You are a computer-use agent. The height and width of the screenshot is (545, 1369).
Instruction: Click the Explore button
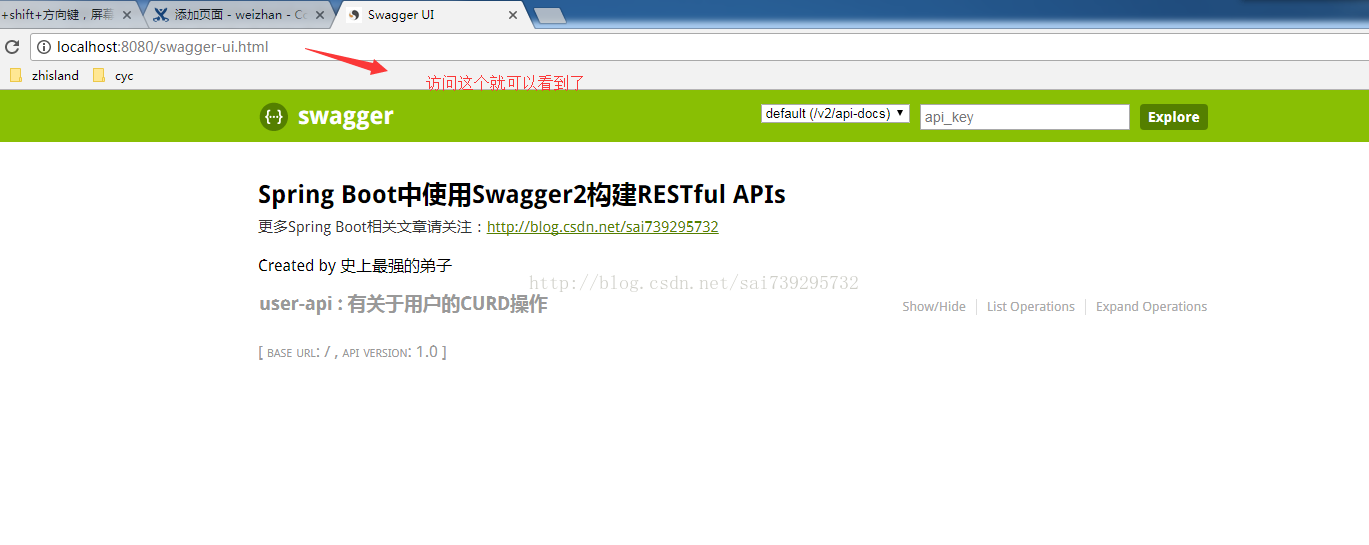point(1174,117)
